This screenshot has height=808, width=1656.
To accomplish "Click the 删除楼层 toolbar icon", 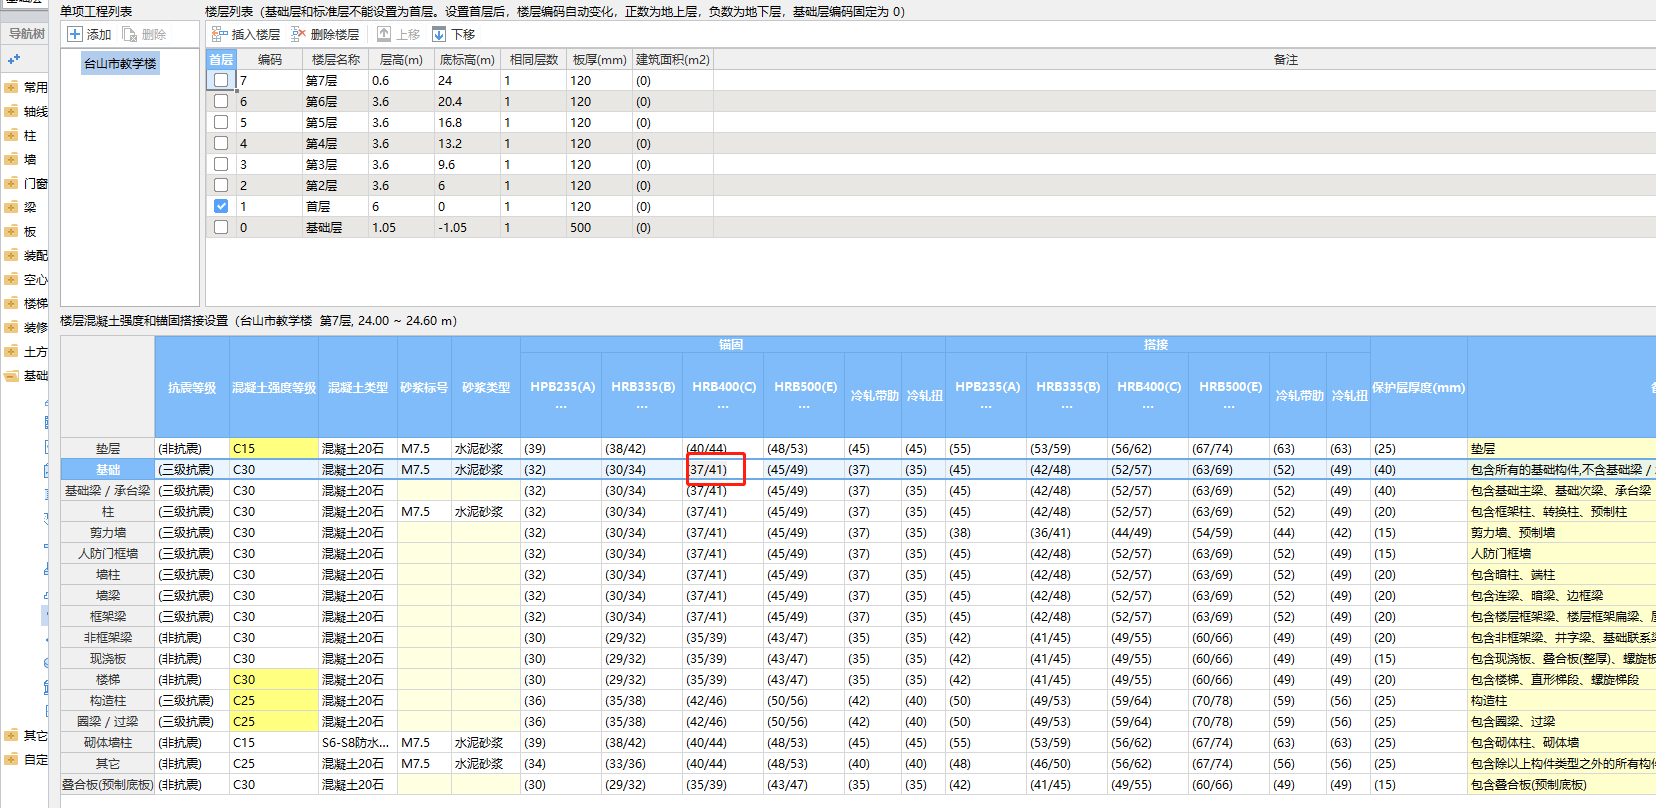I will [x=298, y=34].
